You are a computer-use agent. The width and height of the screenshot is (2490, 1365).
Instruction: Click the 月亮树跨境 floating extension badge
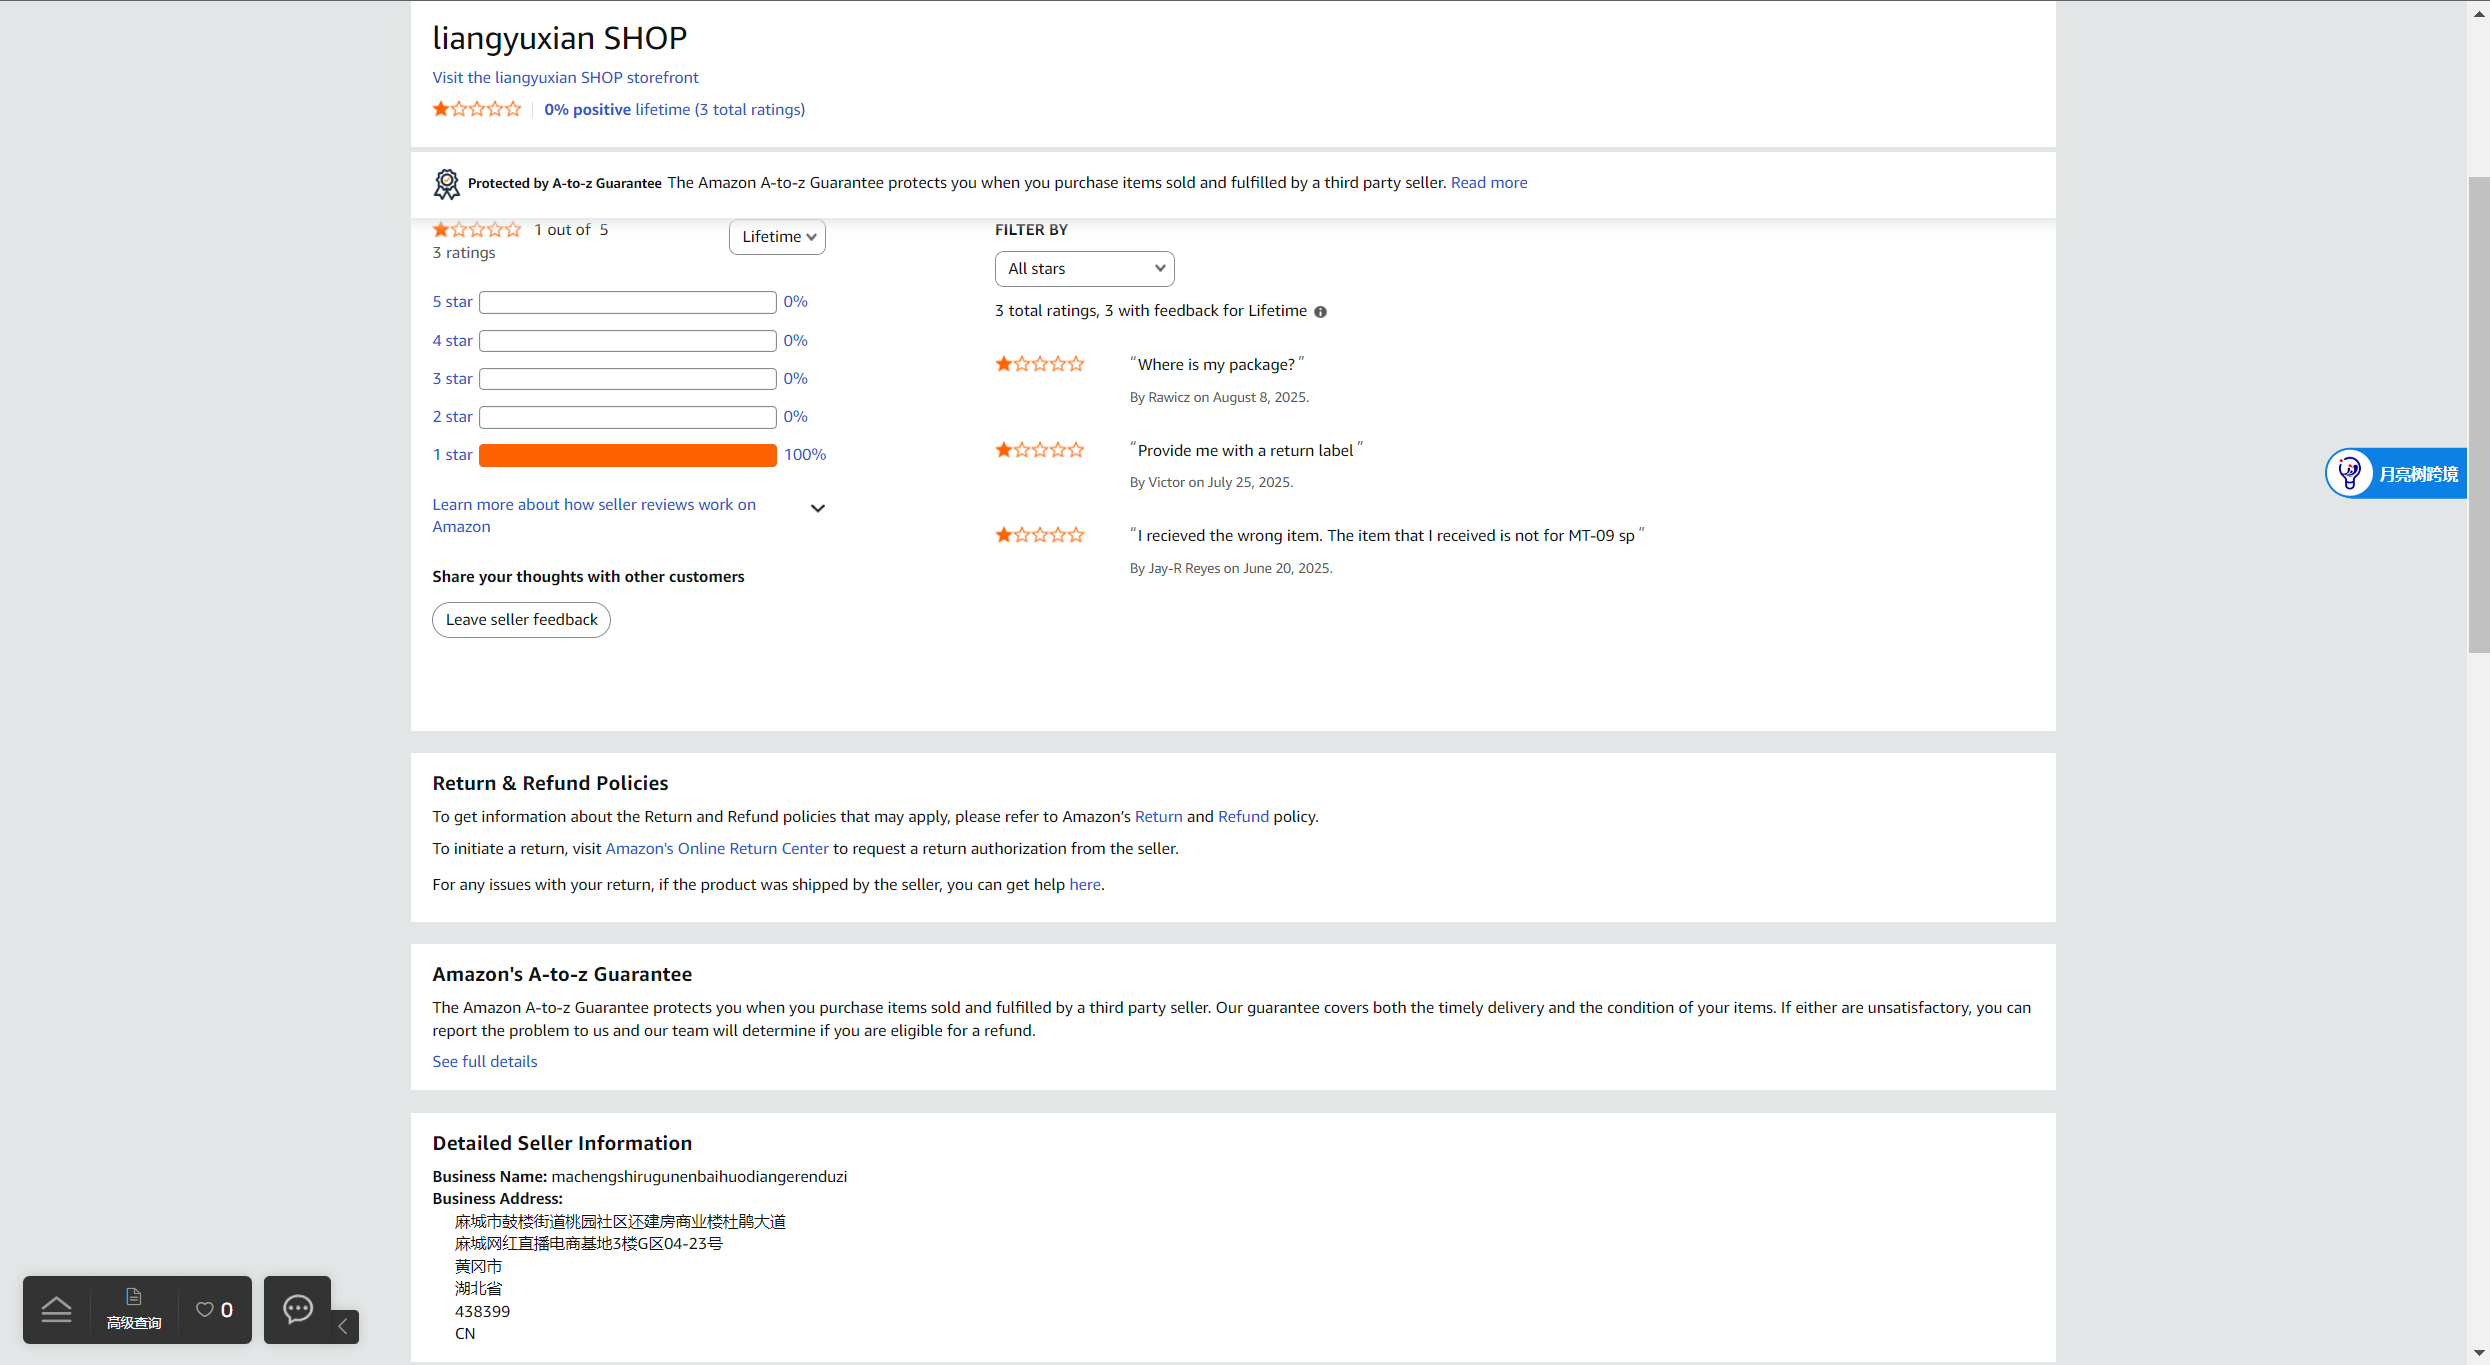(2396, 473)
